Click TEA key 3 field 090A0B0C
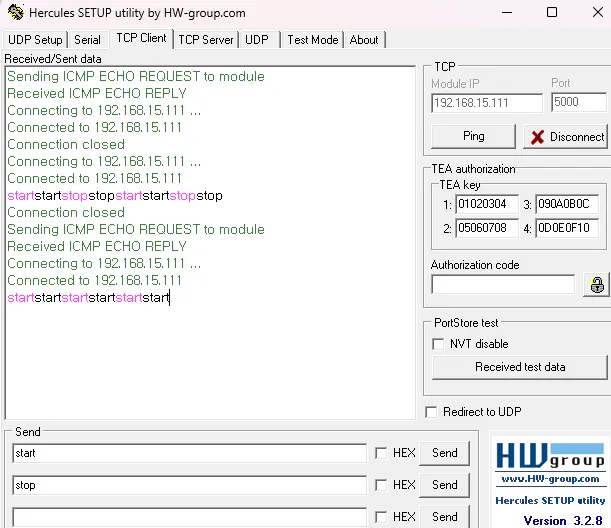The width and height of the screenshot is (611, 528). click(x=567, y=204)
